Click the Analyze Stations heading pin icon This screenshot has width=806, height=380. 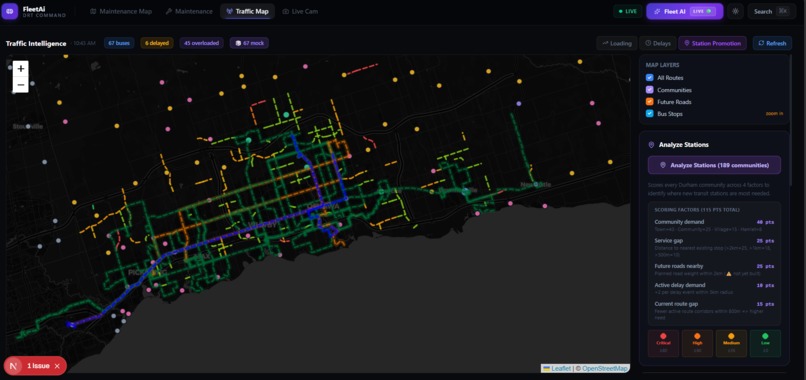[651, 145]
